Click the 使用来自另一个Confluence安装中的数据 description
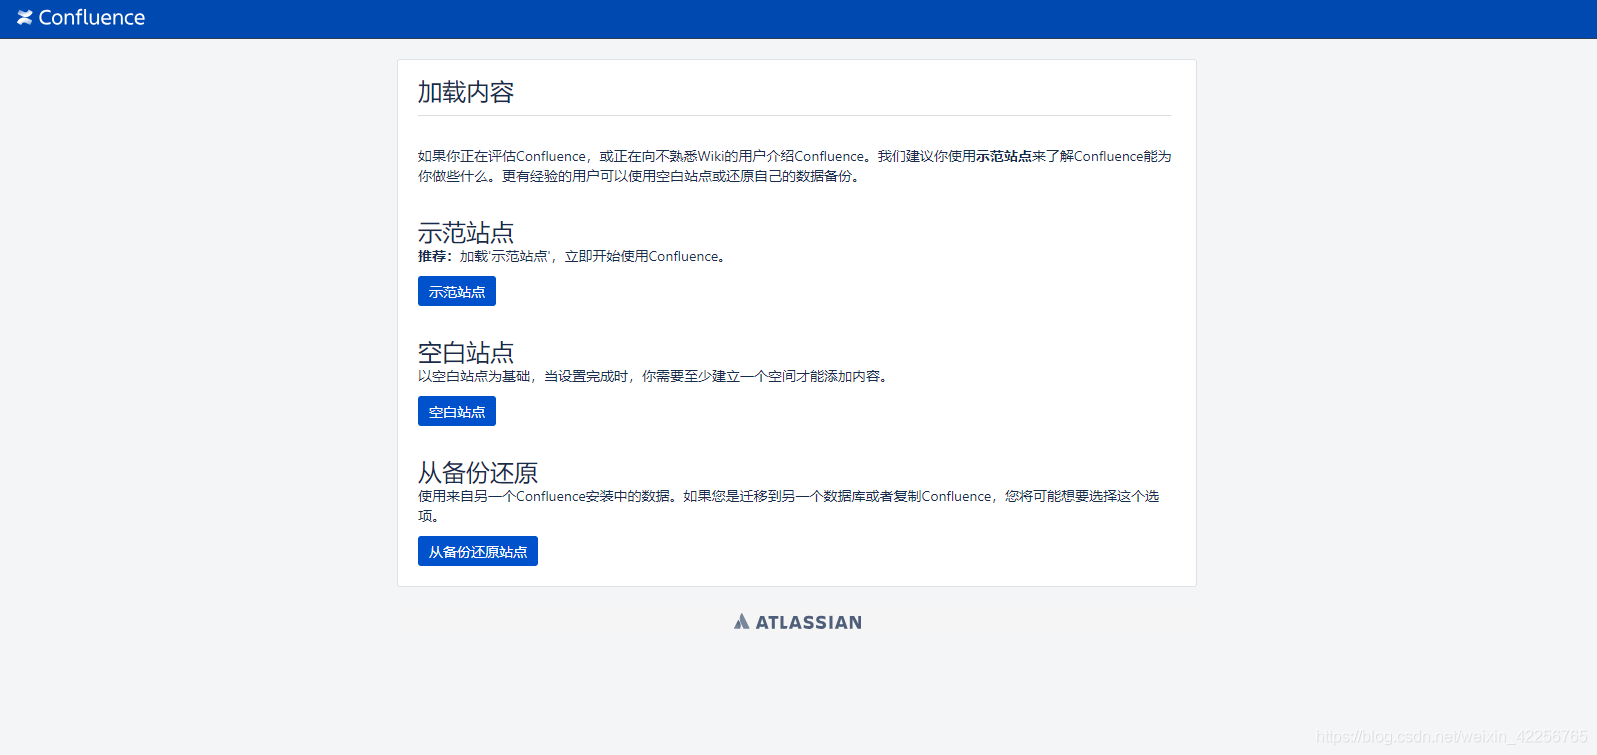This screenshot has height=755, width=1597. point(788,506)
